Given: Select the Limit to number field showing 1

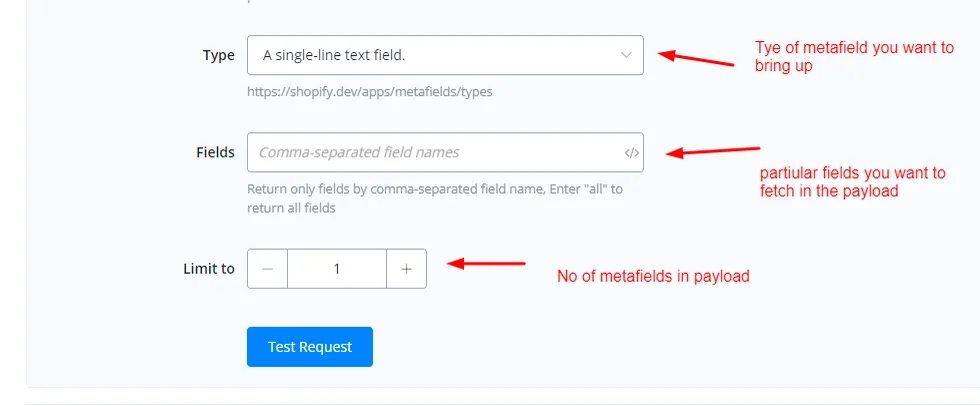Looking at the screenshot, I should tap(337, 269).
